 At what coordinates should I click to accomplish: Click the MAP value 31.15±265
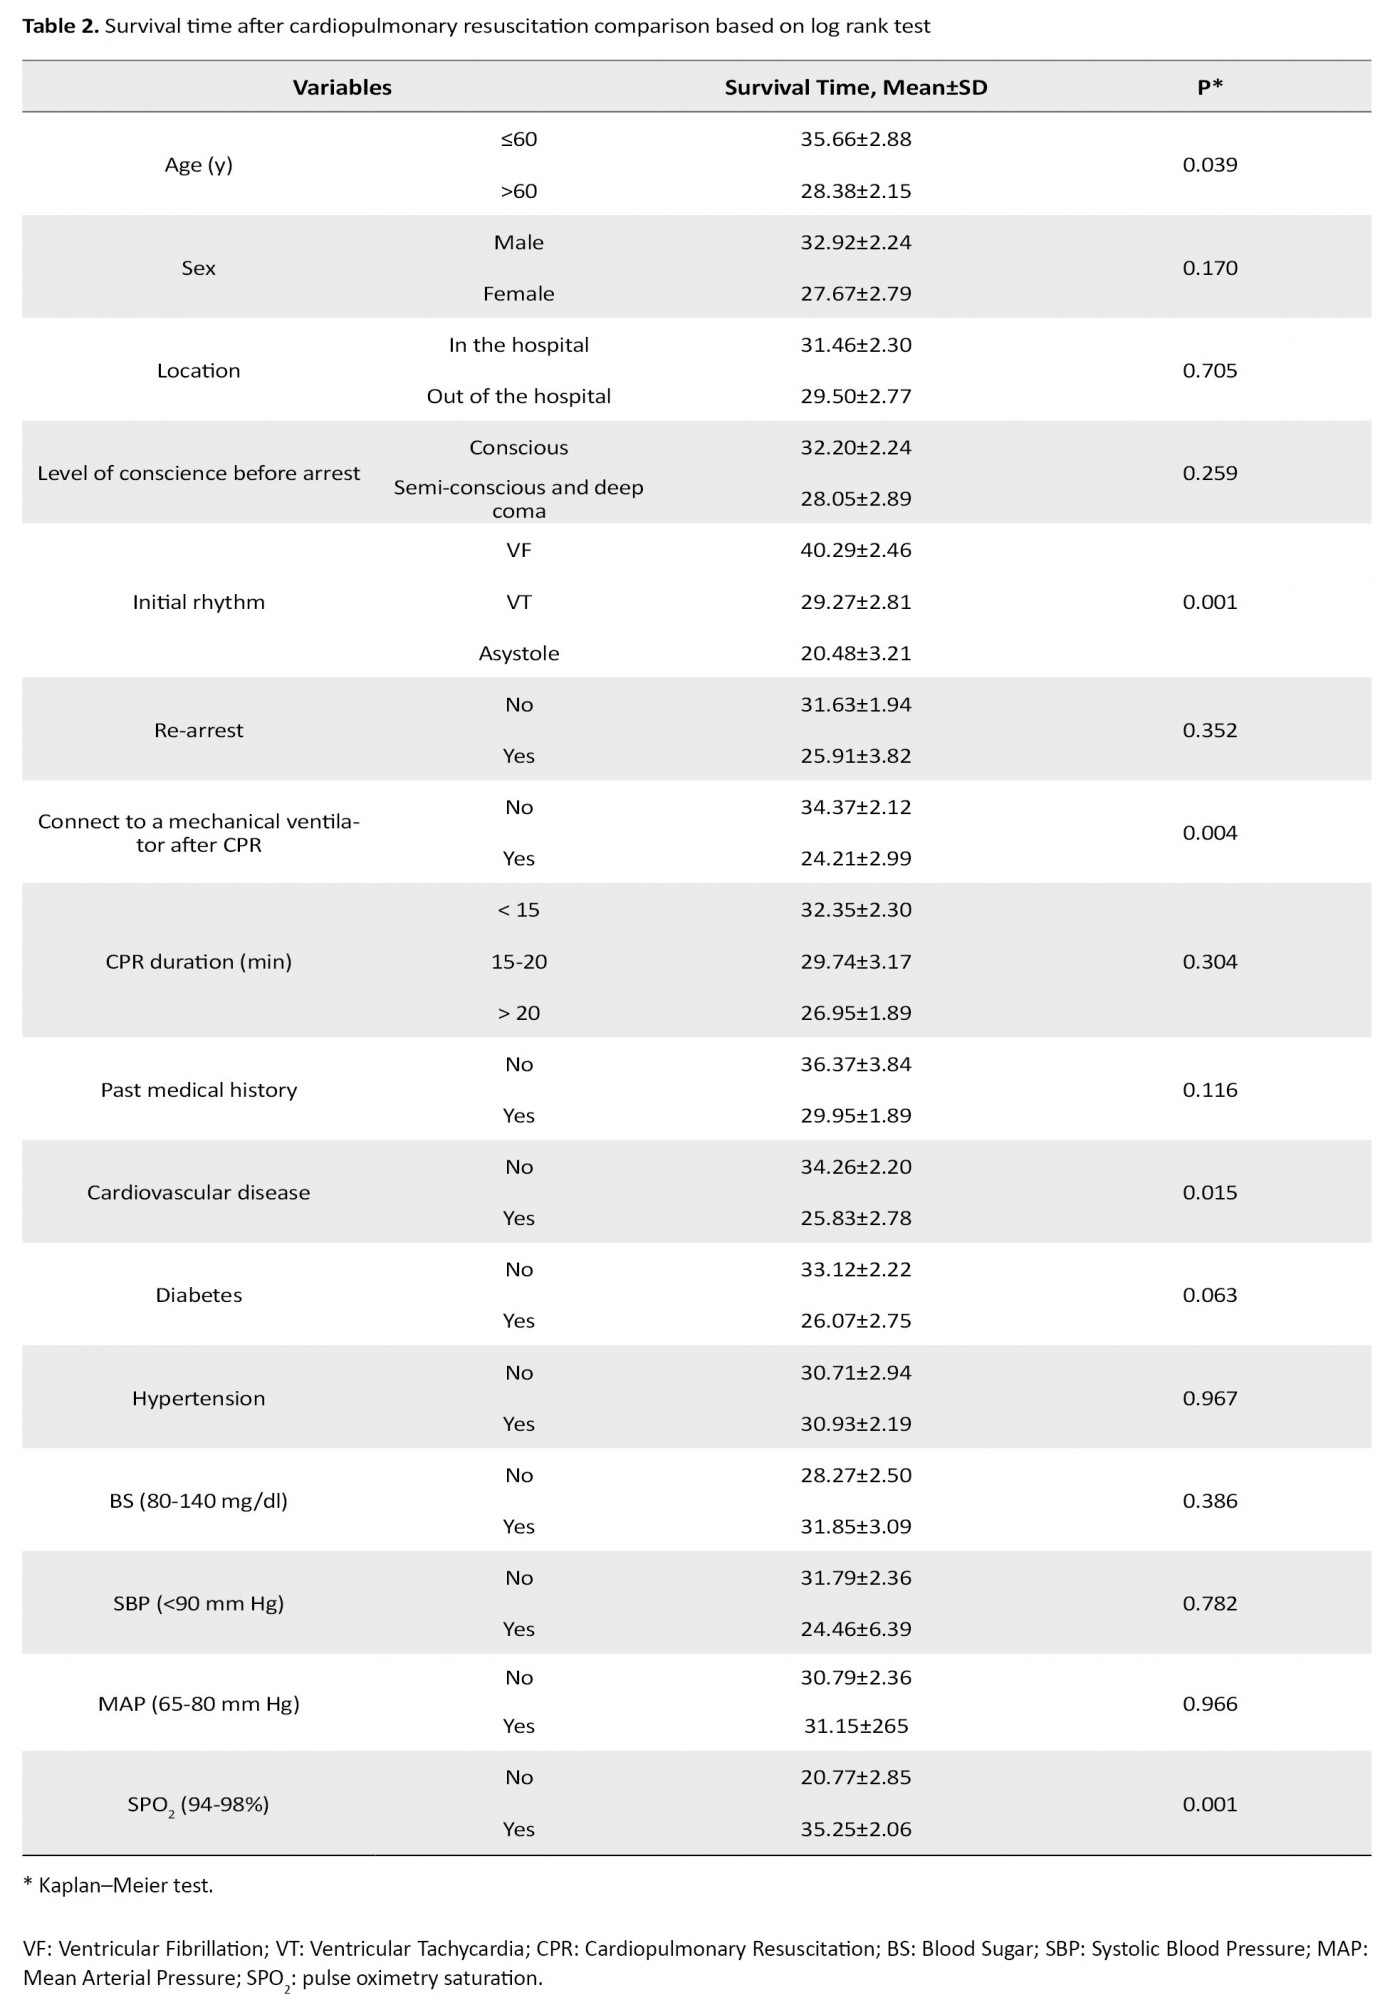(855, 1726)
